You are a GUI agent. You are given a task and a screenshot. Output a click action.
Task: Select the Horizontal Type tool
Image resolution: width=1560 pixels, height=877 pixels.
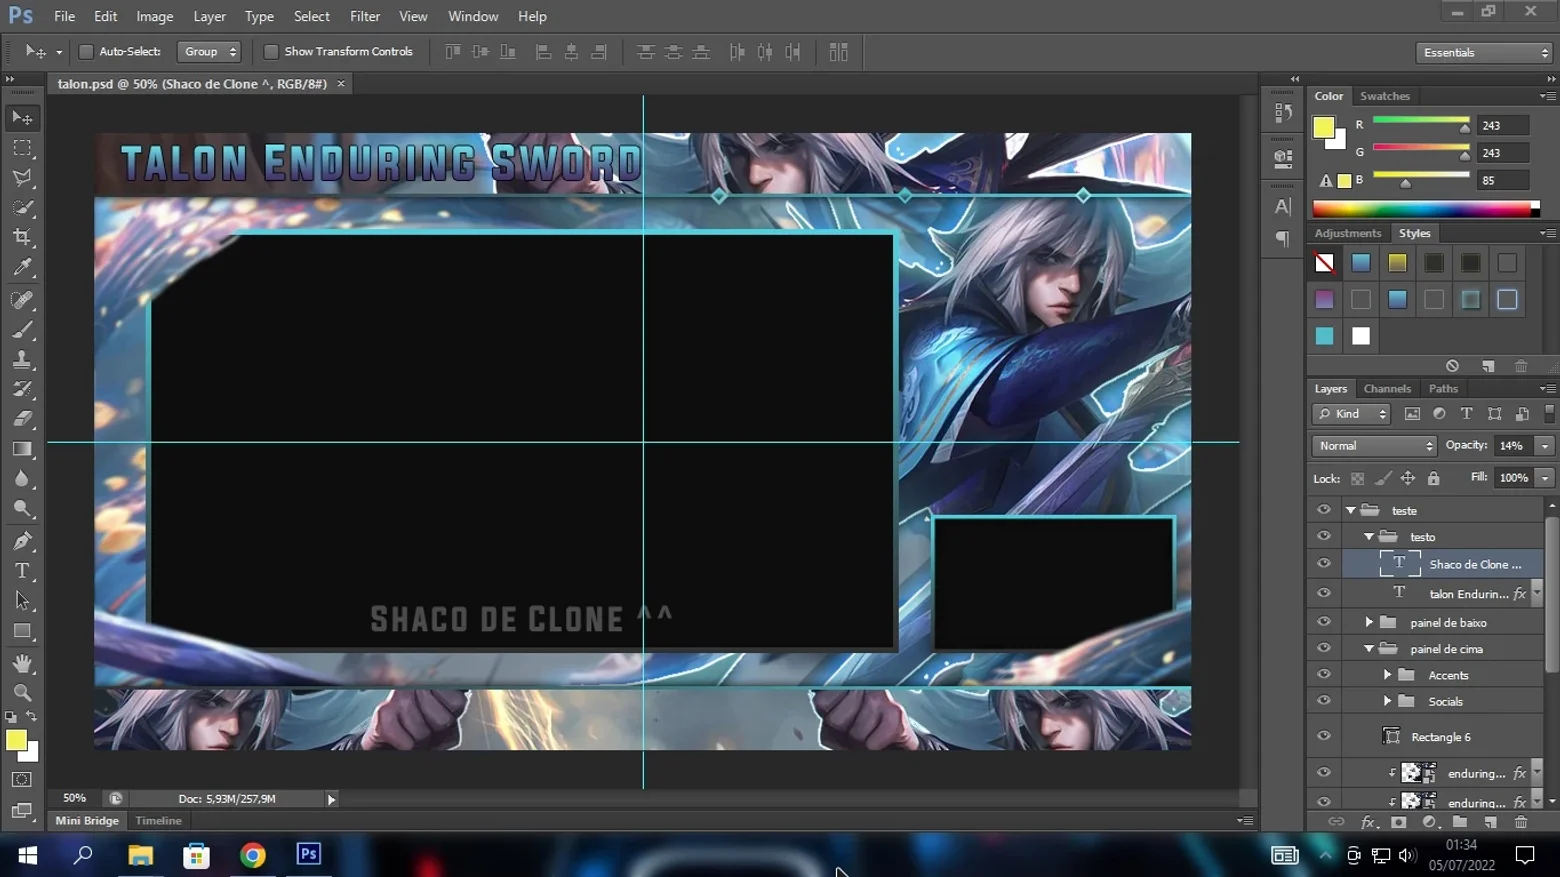point(22,571)
